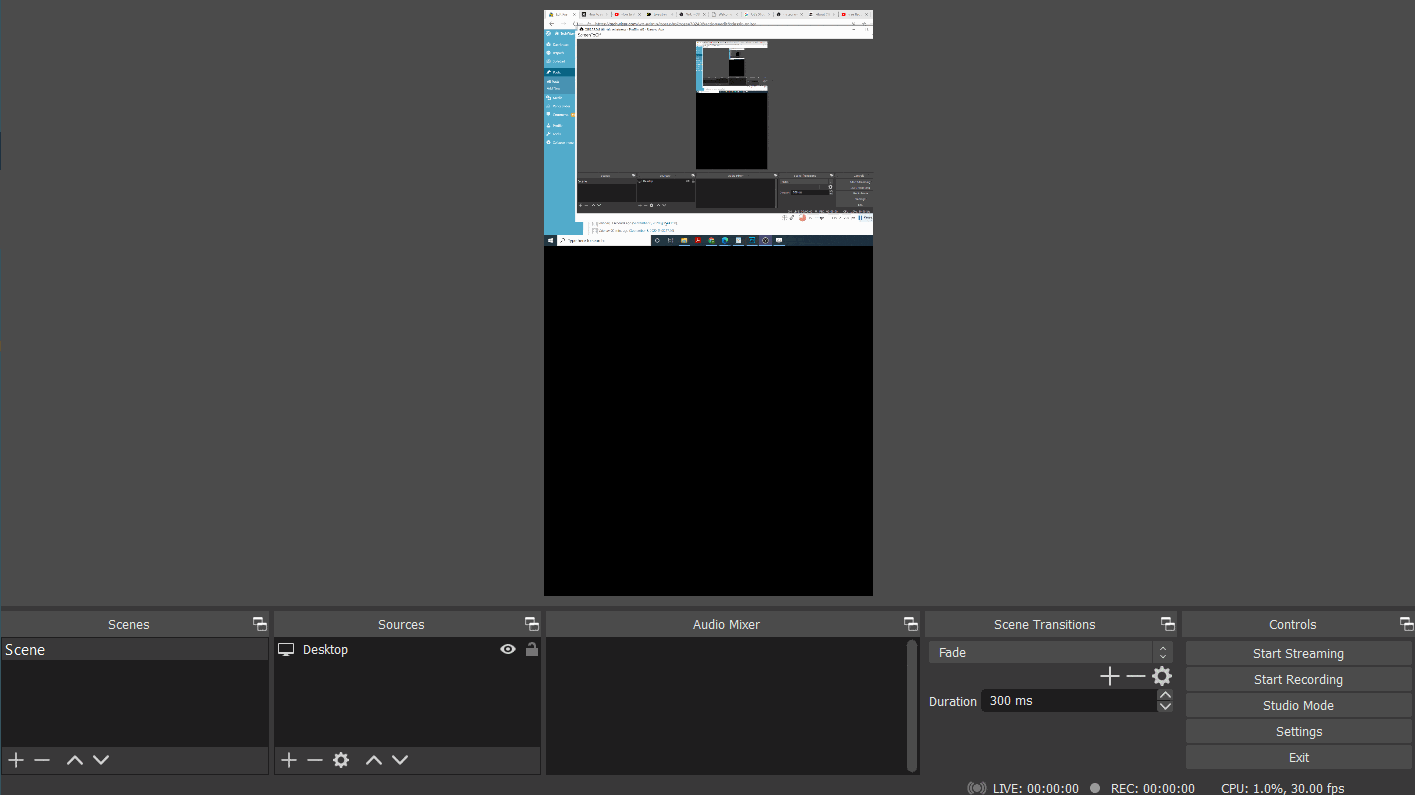Click the Controls panel title
The width and height of the screenshot is (1415, 795).
click(1293, 624)
